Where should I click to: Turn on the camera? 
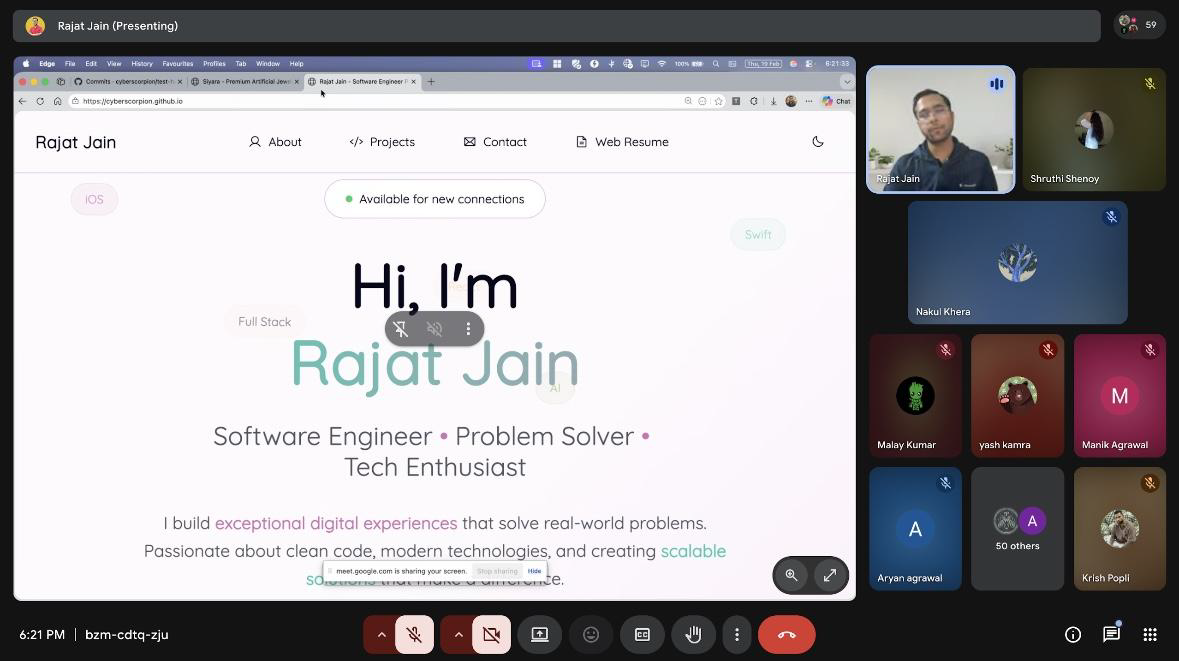[491, 634]
